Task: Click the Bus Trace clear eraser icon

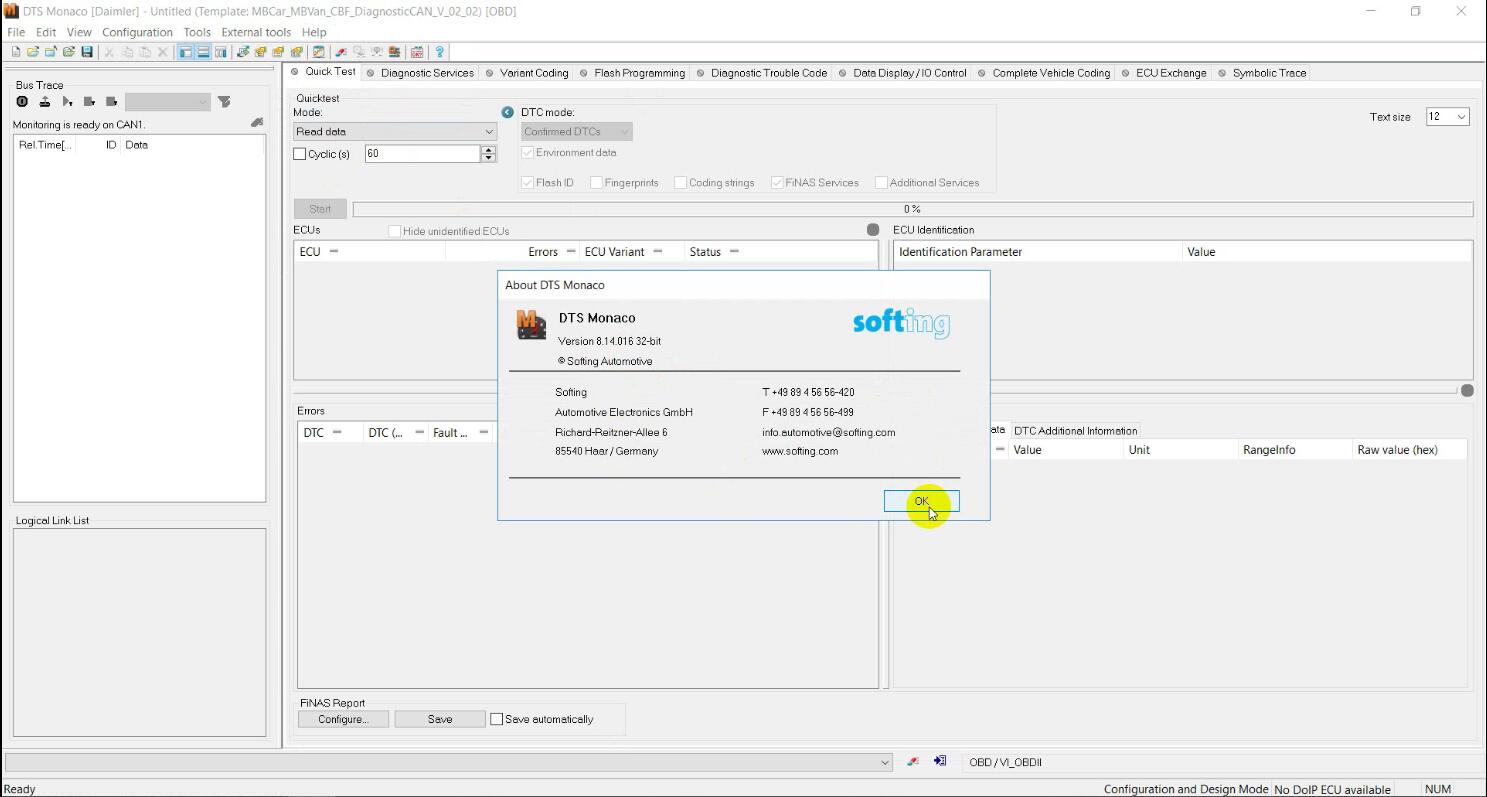Action: coord(257,123)
